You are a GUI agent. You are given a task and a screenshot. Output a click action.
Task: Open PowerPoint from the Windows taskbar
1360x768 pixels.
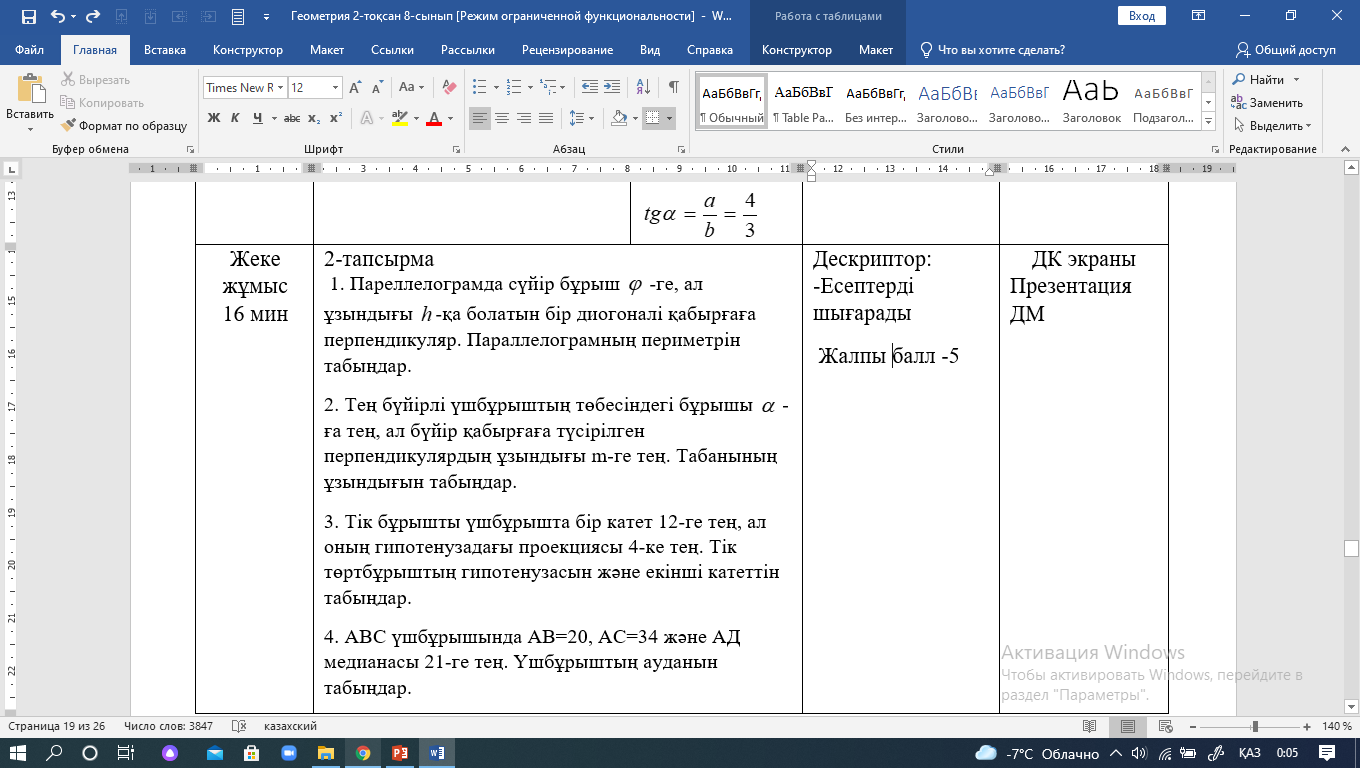[400, 753]
